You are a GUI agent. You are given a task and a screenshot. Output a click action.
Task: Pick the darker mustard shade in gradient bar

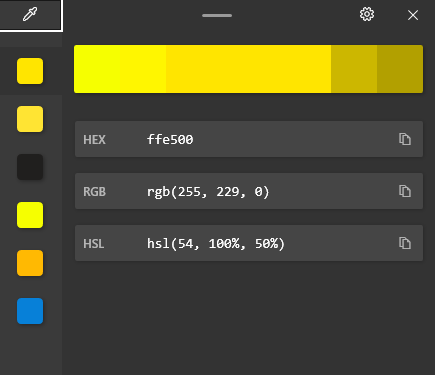[x=354, y=69]
